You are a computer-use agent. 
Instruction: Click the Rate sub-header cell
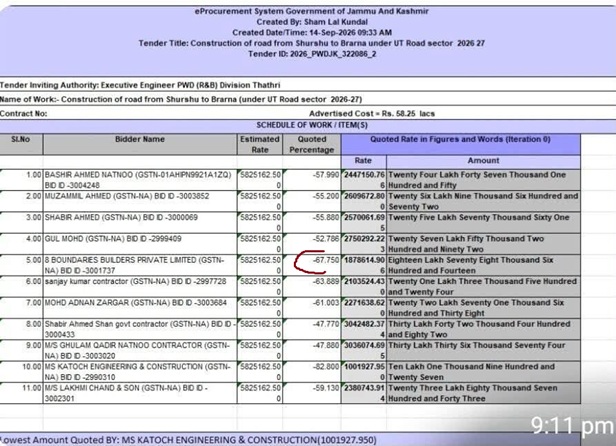click(x=363, y=161)
